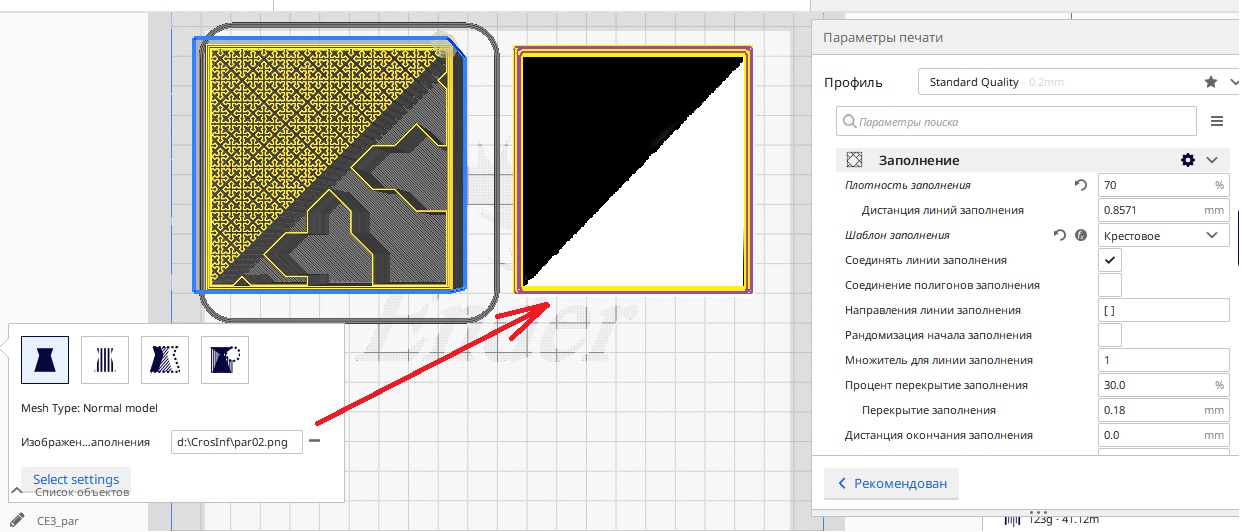Edit infill line directions field
The image size is (1242, 532).
pos(1163,310)
